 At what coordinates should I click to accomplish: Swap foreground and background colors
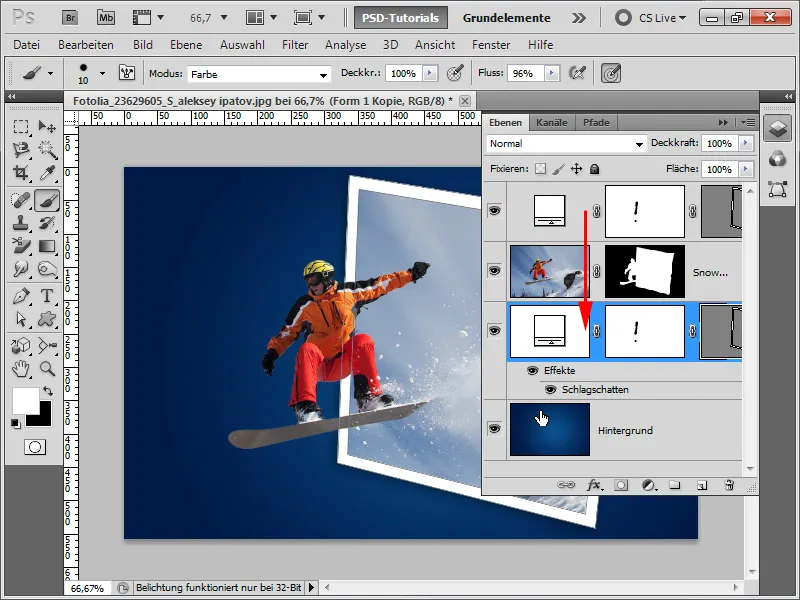click(x=48, y=391)
